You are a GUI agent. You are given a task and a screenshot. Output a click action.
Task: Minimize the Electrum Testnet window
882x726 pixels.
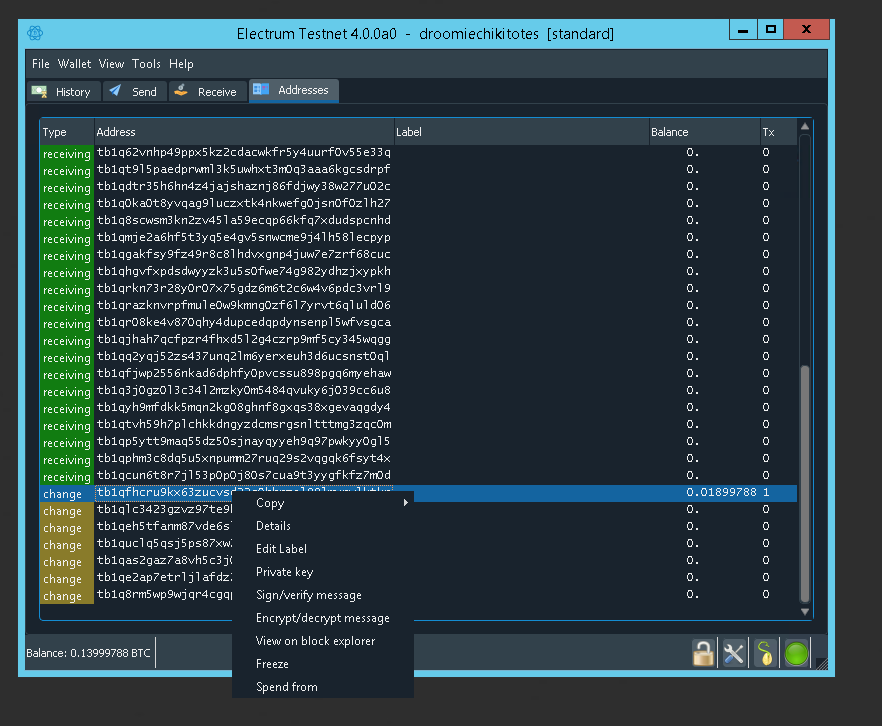click(x=743, y=30)
